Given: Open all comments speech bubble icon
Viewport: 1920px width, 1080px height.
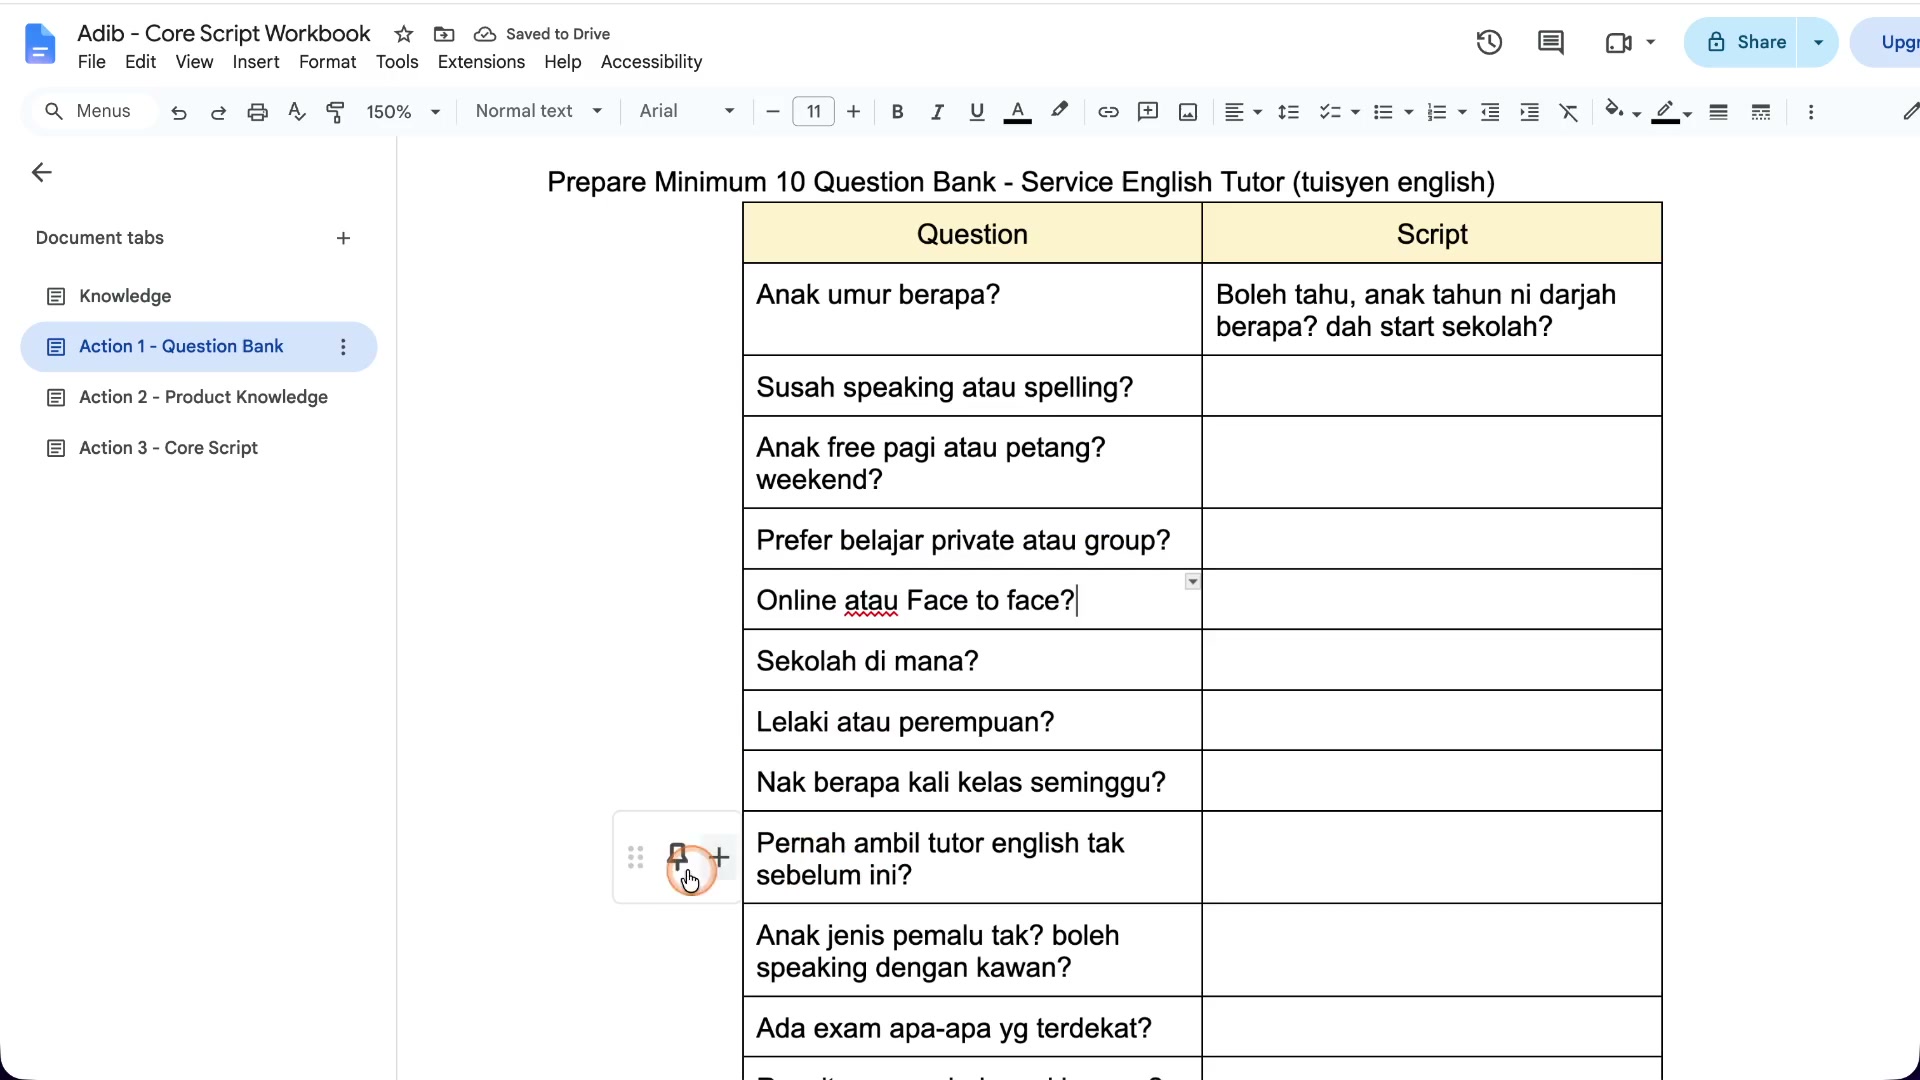Looking at the screenshot, I should 1551,43.
